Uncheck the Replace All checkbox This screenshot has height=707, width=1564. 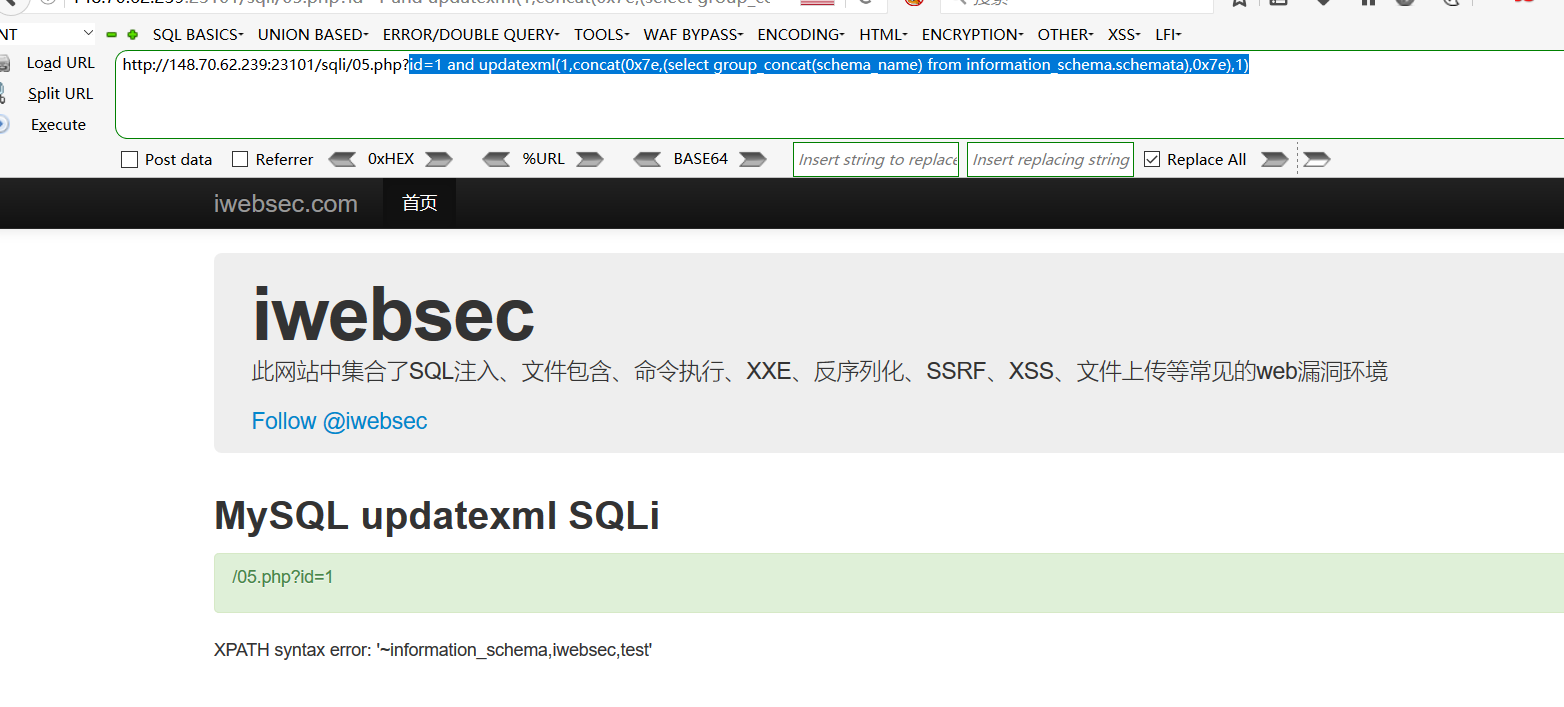click(1152, 159)
